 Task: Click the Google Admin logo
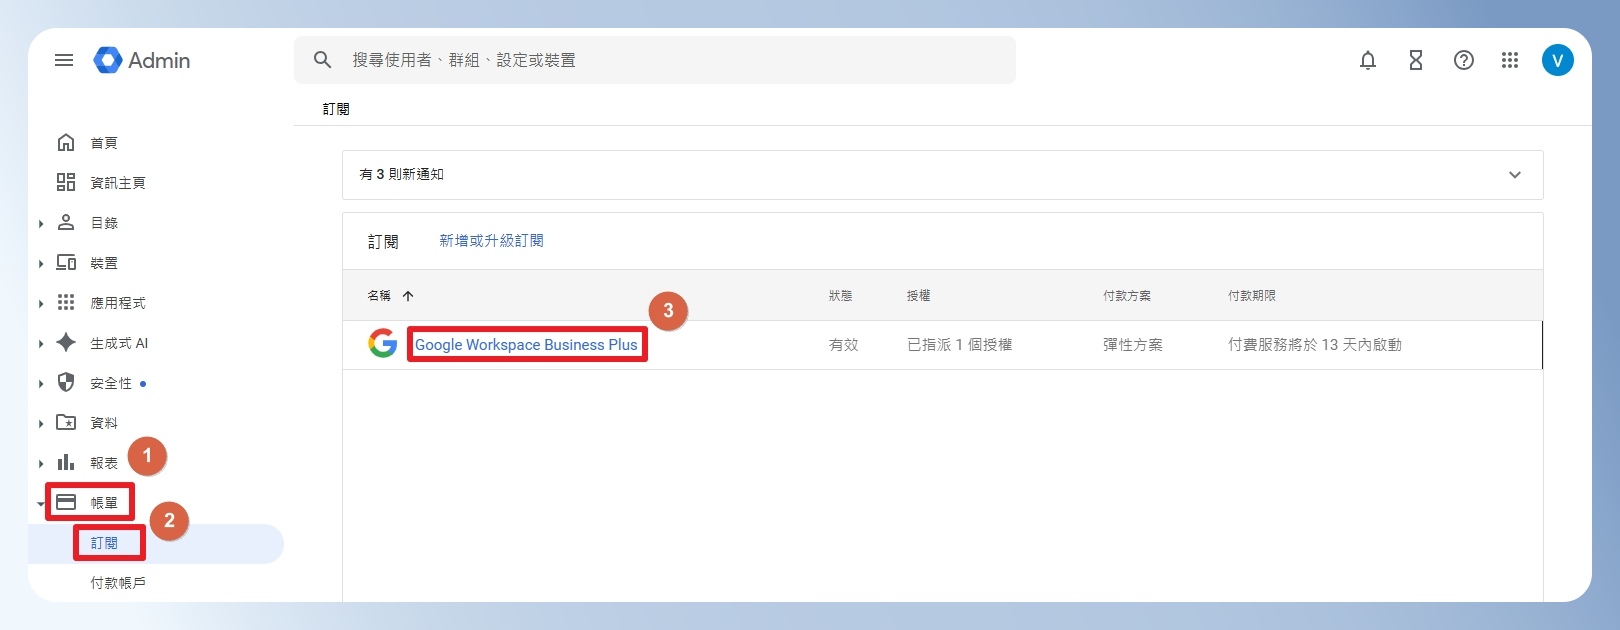(142, 60)
